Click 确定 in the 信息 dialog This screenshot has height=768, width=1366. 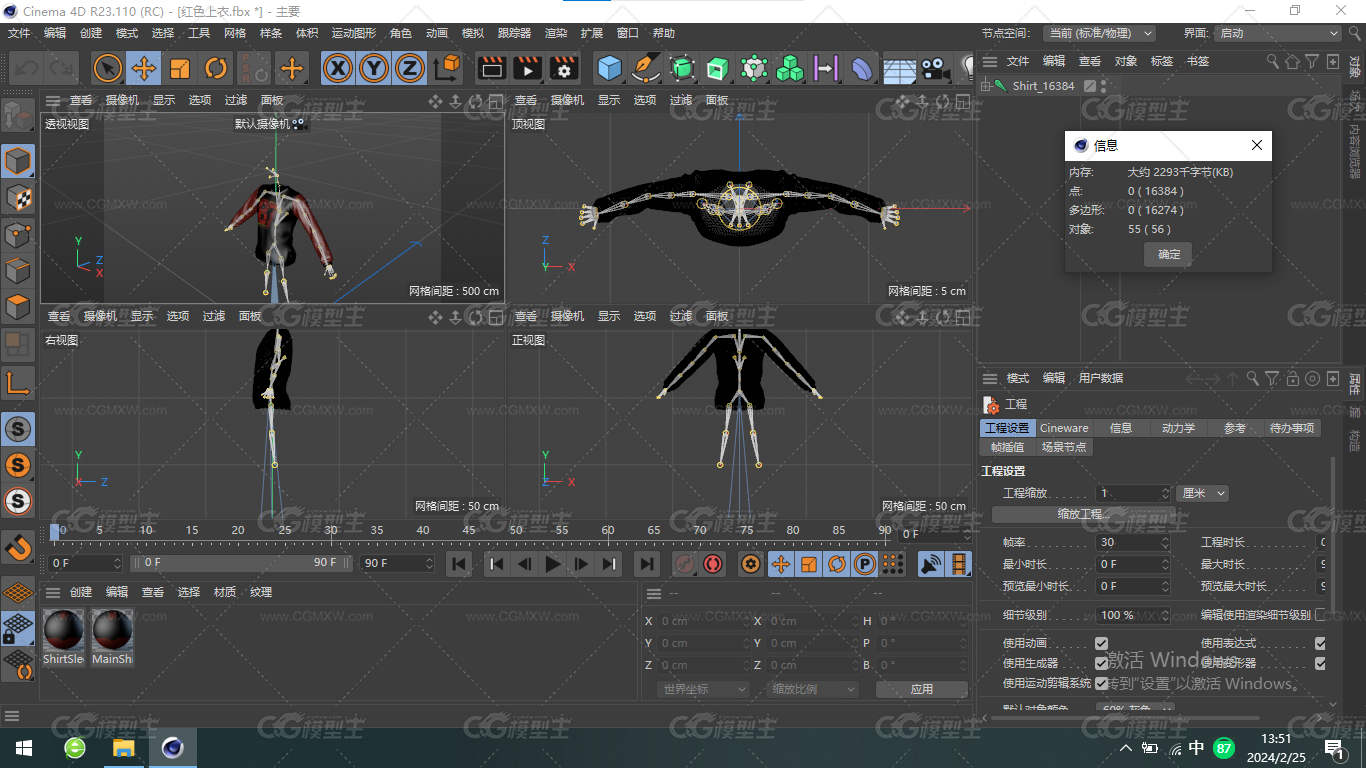tap(1169, 254)
